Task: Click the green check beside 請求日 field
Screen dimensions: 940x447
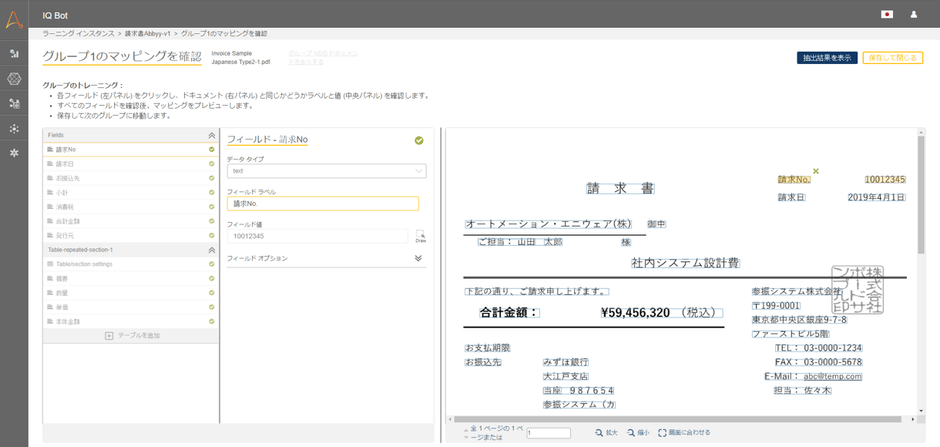Action: (x=212, y=164)
